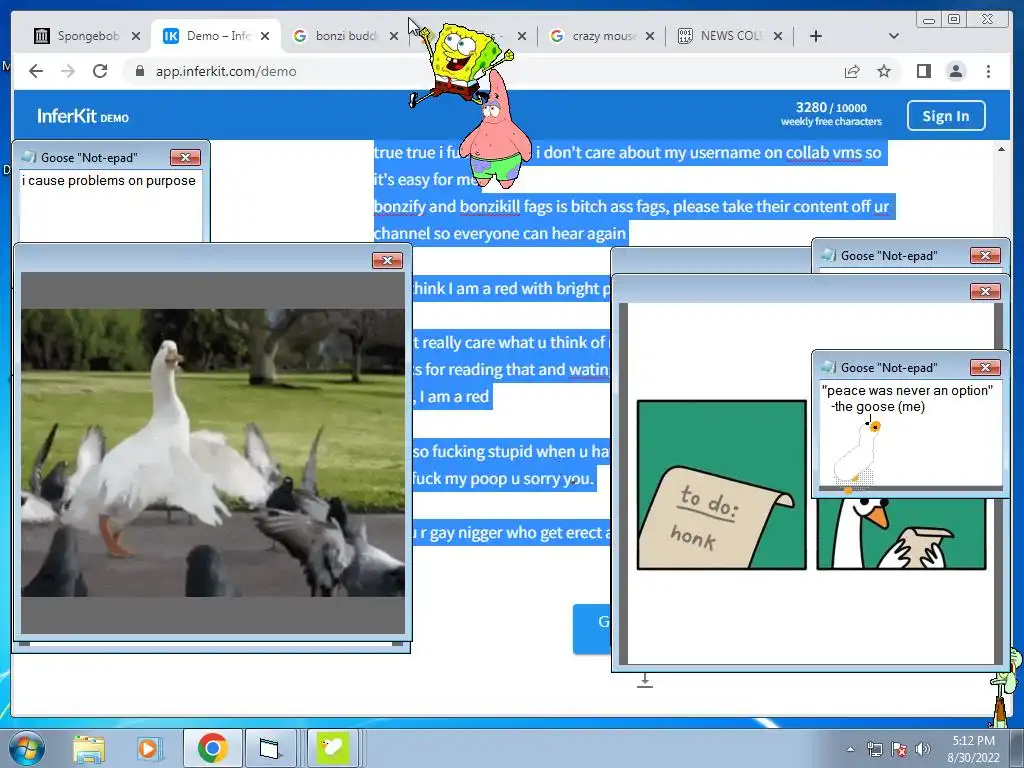Screen dimensions: 1024x768
Task: Click the 'i cause problems on purpose' text
Action: click(108, 181)
